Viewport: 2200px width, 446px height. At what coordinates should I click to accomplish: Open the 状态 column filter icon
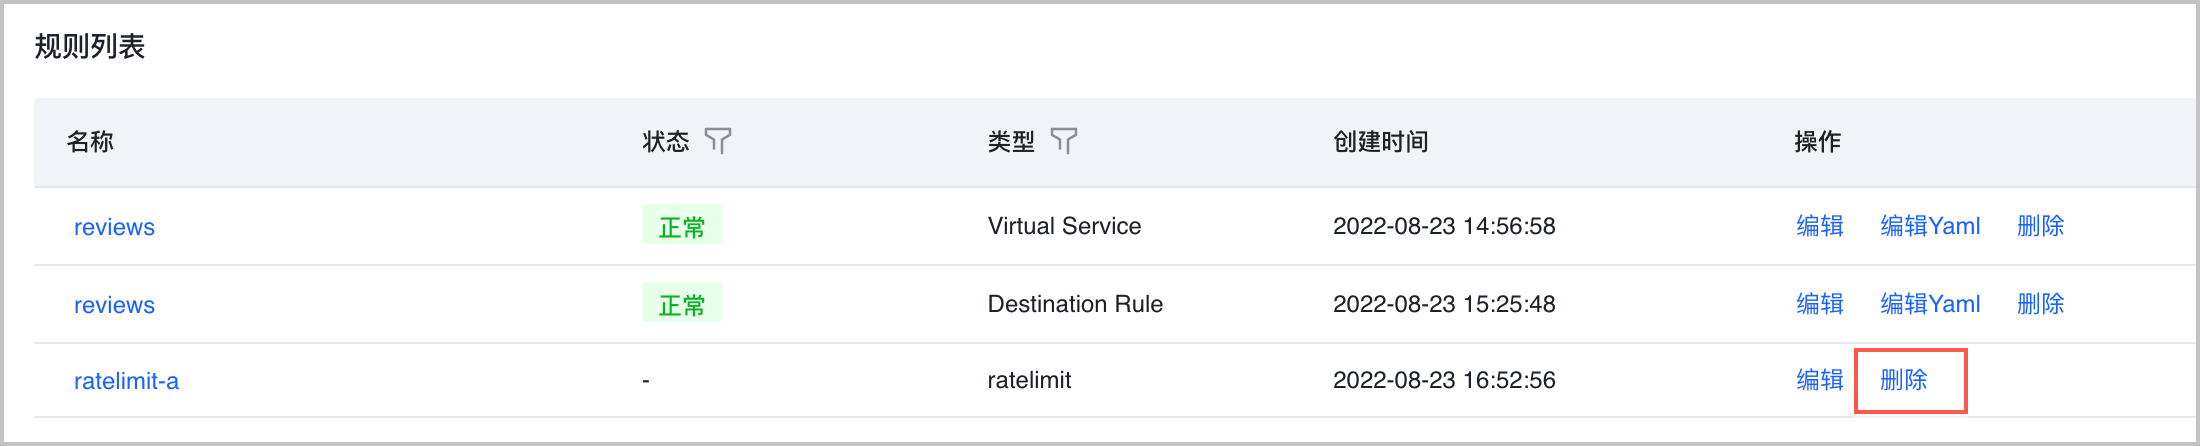click(x=718, y=141)
